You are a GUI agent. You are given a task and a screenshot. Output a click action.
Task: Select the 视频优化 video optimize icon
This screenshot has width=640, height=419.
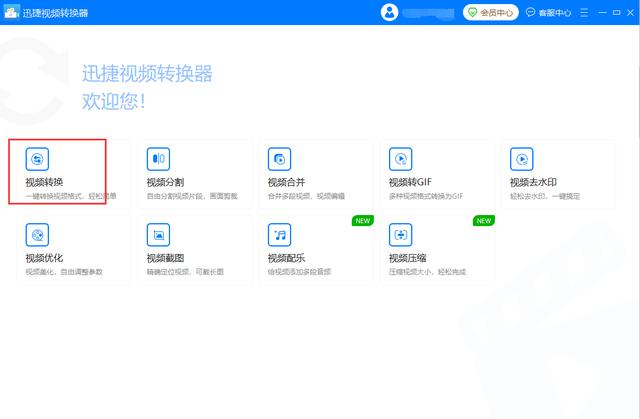click(37, 236)
